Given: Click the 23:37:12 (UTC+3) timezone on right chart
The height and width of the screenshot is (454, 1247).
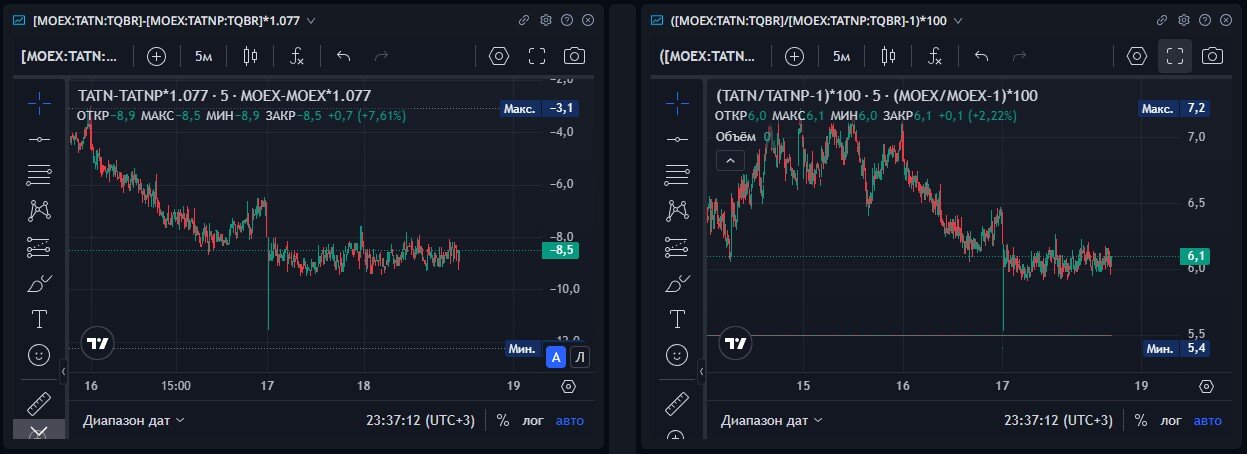Looking at the screenshot, I should coord(1056,420).
